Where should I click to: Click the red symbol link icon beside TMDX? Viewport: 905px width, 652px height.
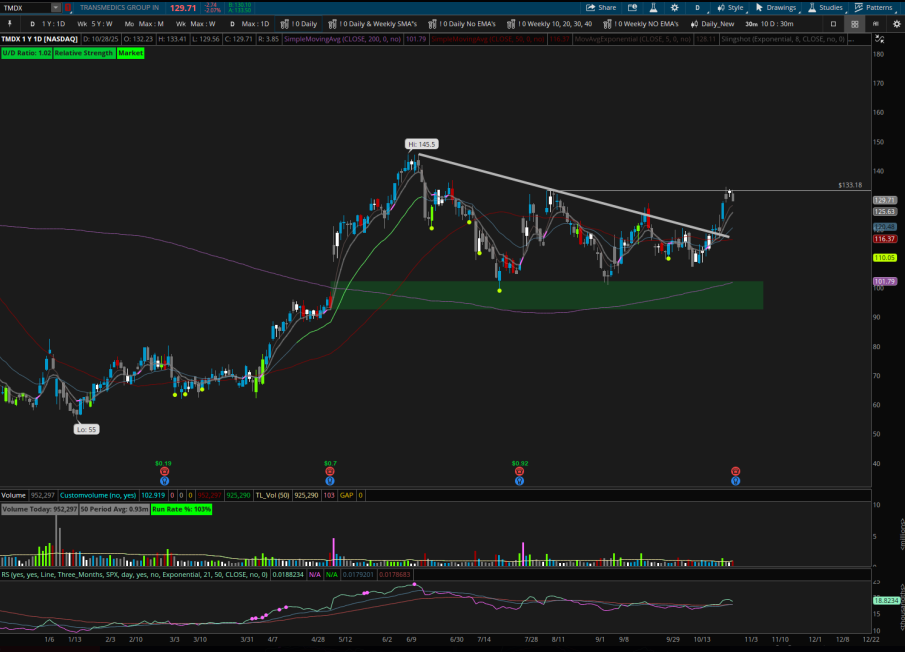(x=68, y=8)
